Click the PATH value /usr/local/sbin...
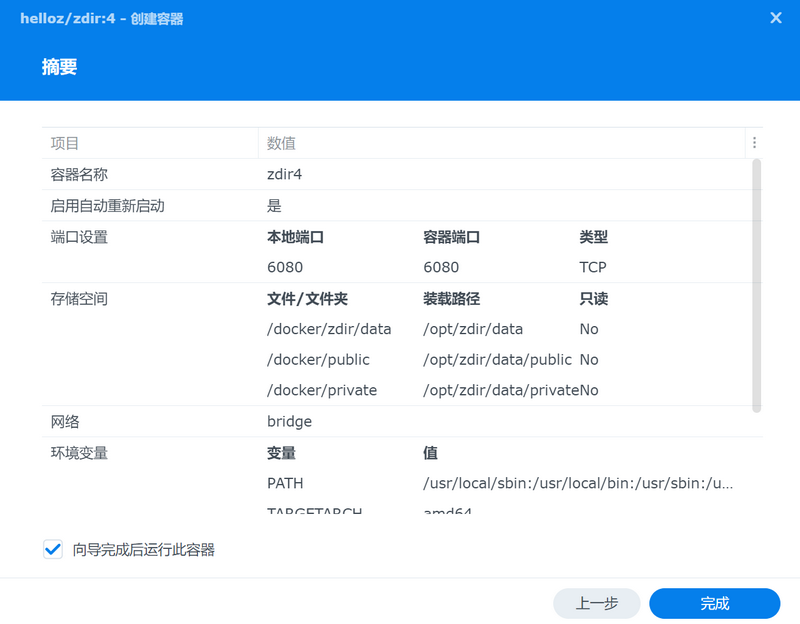The image size is (800, 624). (578, 483)
